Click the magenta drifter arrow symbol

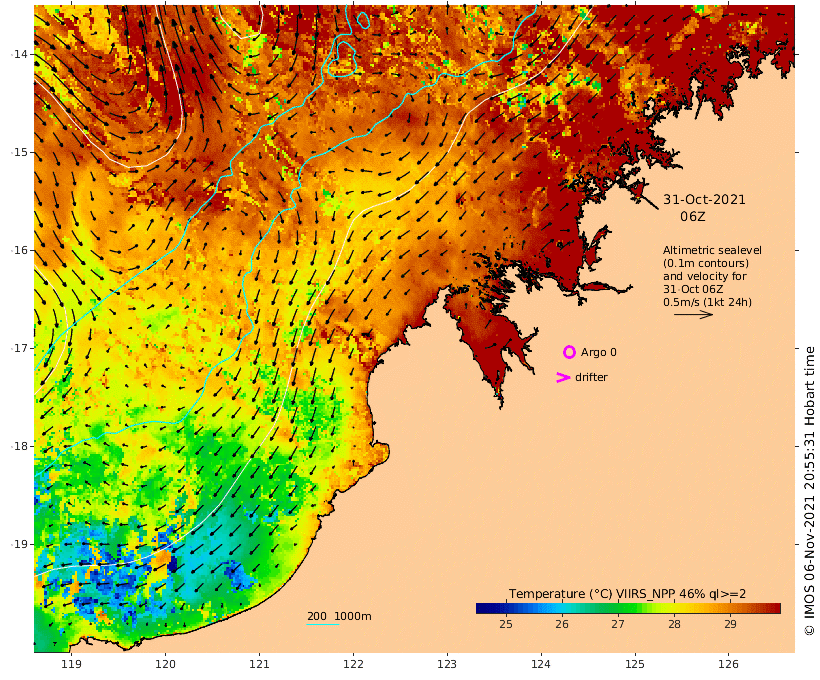[563, 378]
